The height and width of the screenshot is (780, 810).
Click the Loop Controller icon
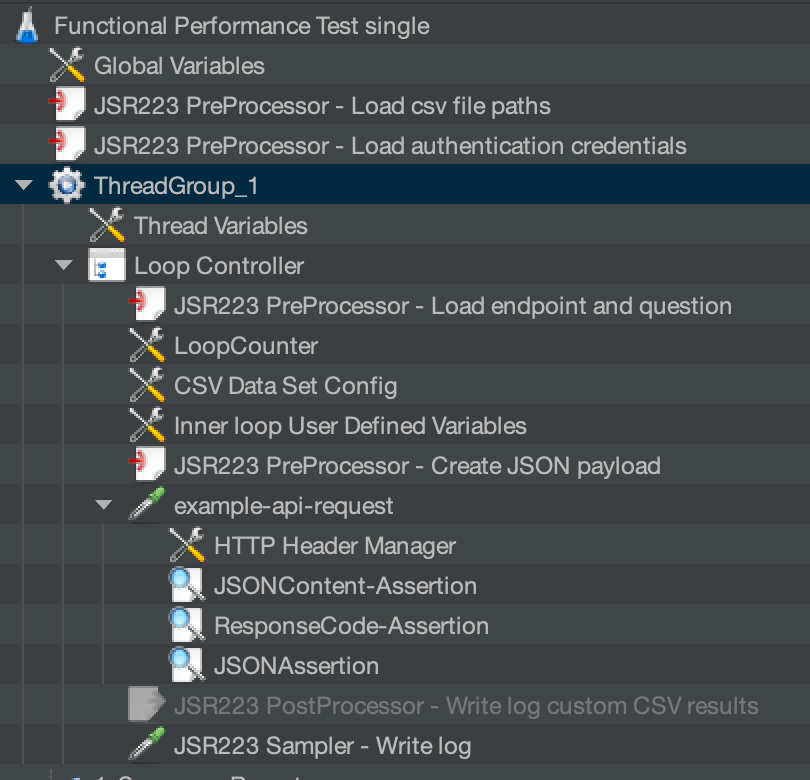(x=107, y=266)
